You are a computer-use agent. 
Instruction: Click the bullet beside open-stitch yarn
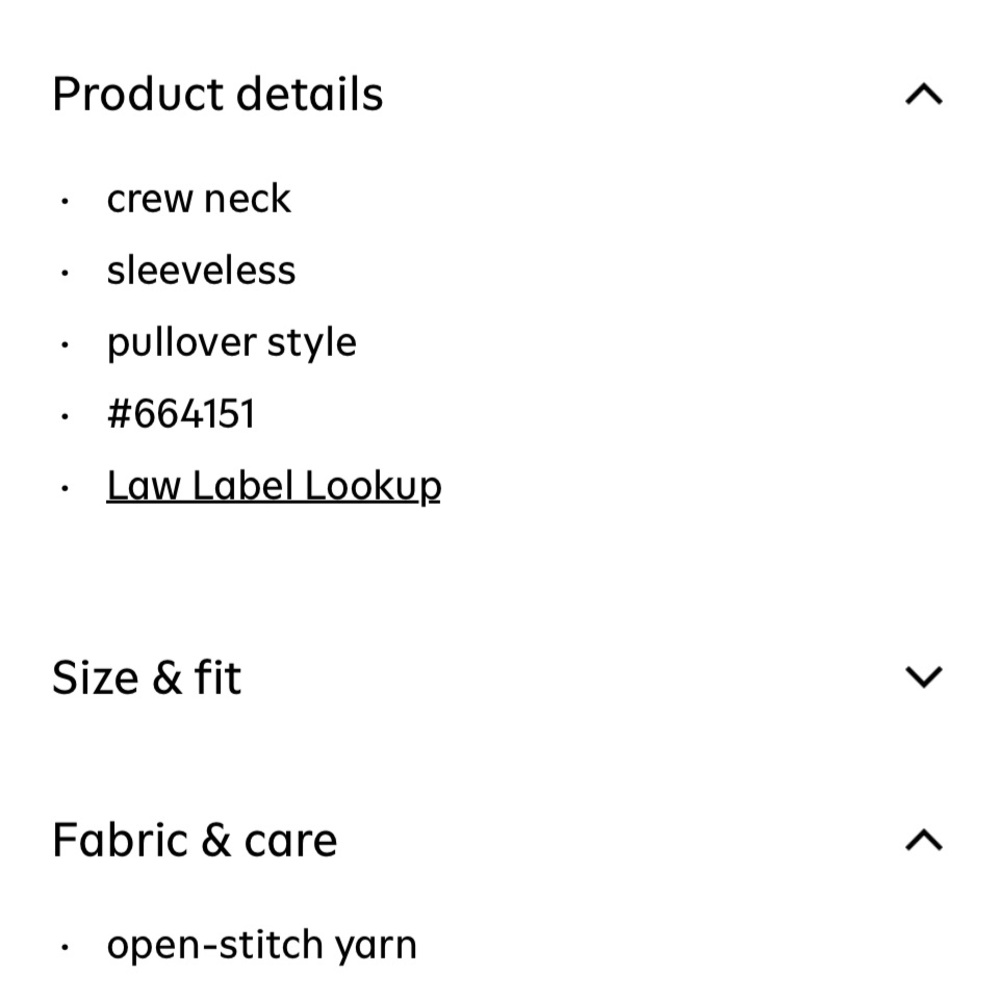click(64, 948)
